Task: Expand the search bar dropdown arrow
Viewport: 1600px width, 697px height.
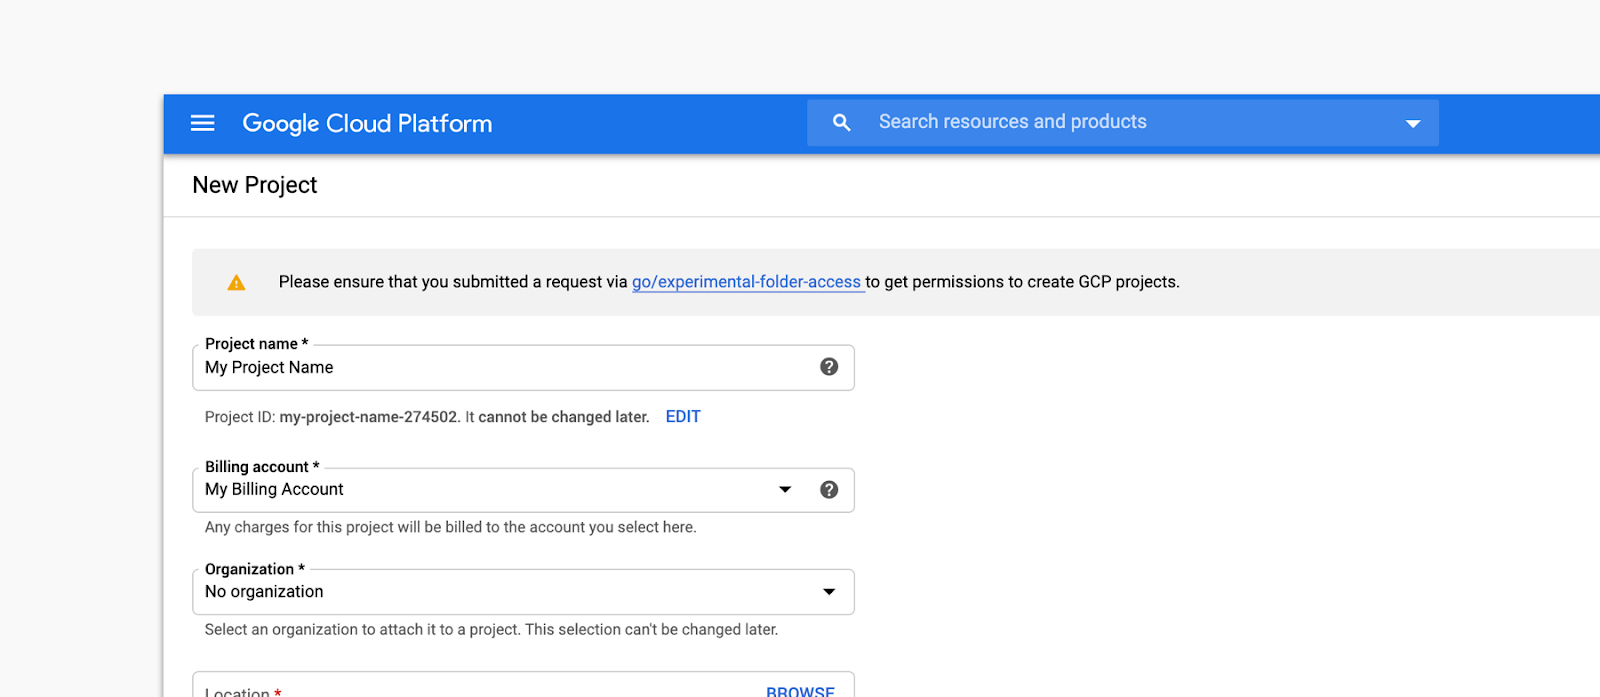Action: 1412,124
